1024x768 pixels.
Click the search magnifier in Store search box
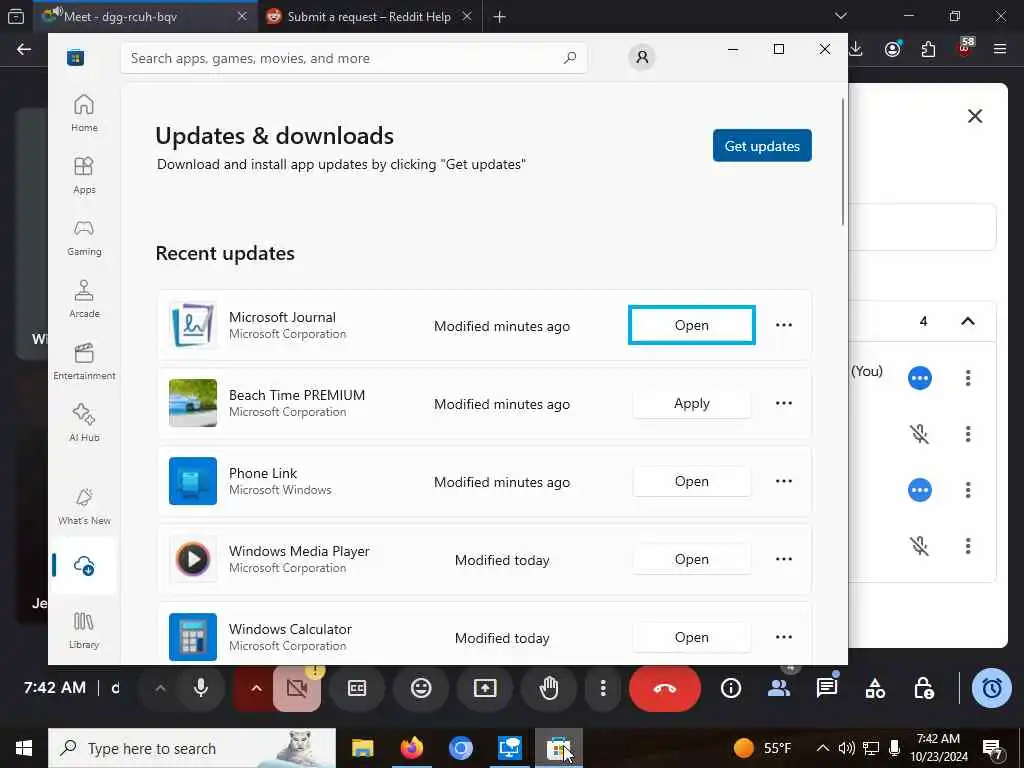[569, 57]
